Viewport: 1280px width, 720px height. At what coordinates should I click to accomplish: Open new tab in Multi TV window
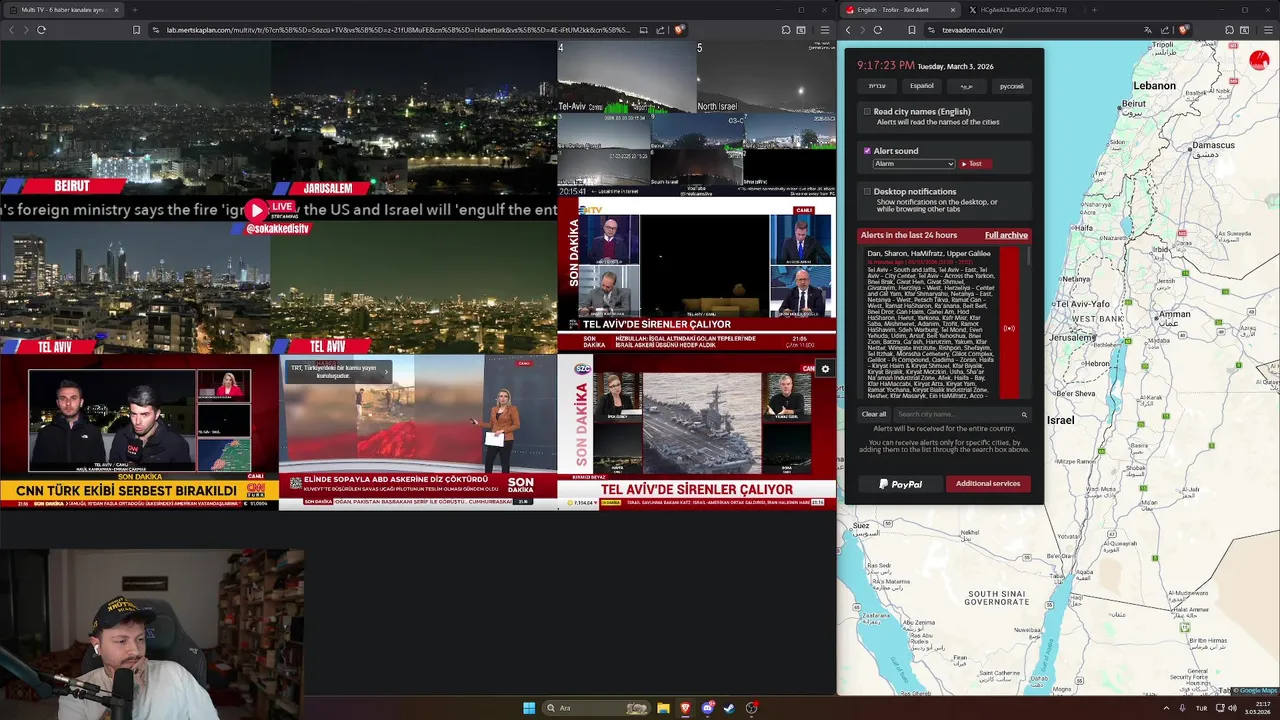coord(134,10)
